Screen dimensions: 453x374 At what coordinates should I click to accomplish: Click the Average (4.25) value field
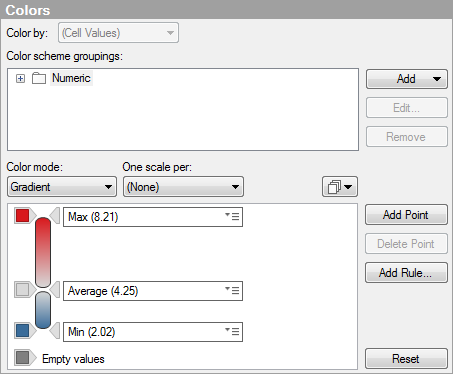(x=153, y=291)
